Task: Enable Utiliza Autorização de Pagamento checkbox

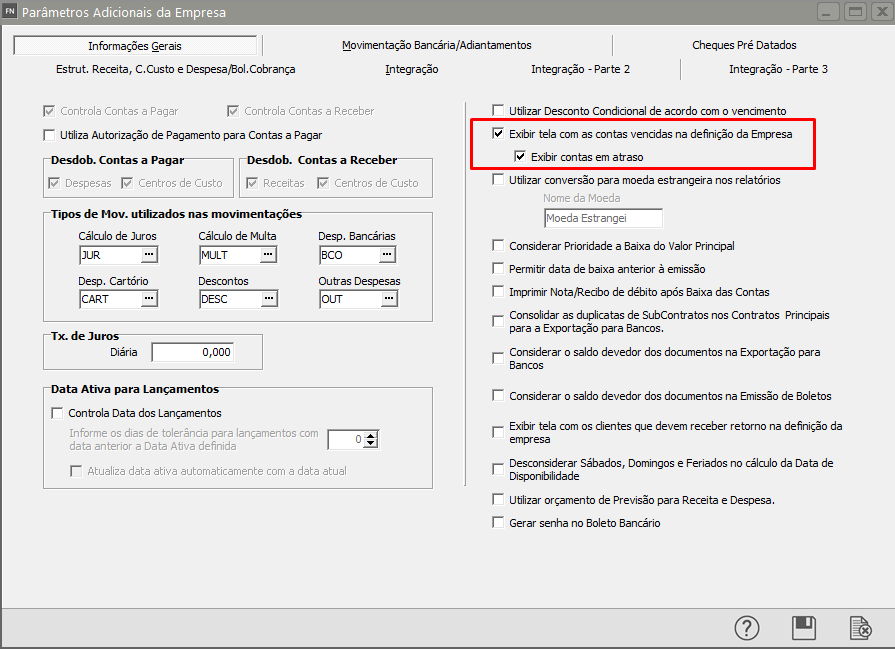Action: (50, 135)
